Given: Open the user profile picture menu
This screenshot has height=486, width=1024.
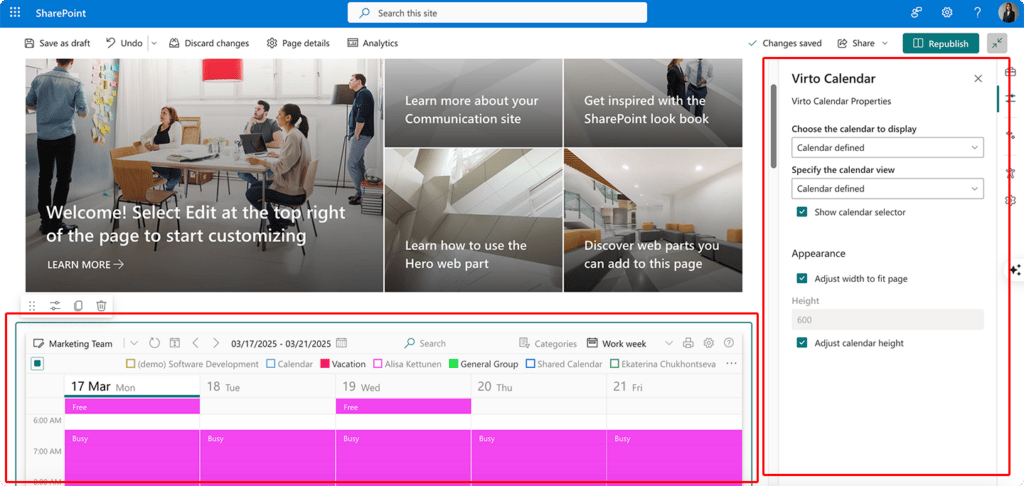Looking at the screenshot, I should coord(1008,12).
